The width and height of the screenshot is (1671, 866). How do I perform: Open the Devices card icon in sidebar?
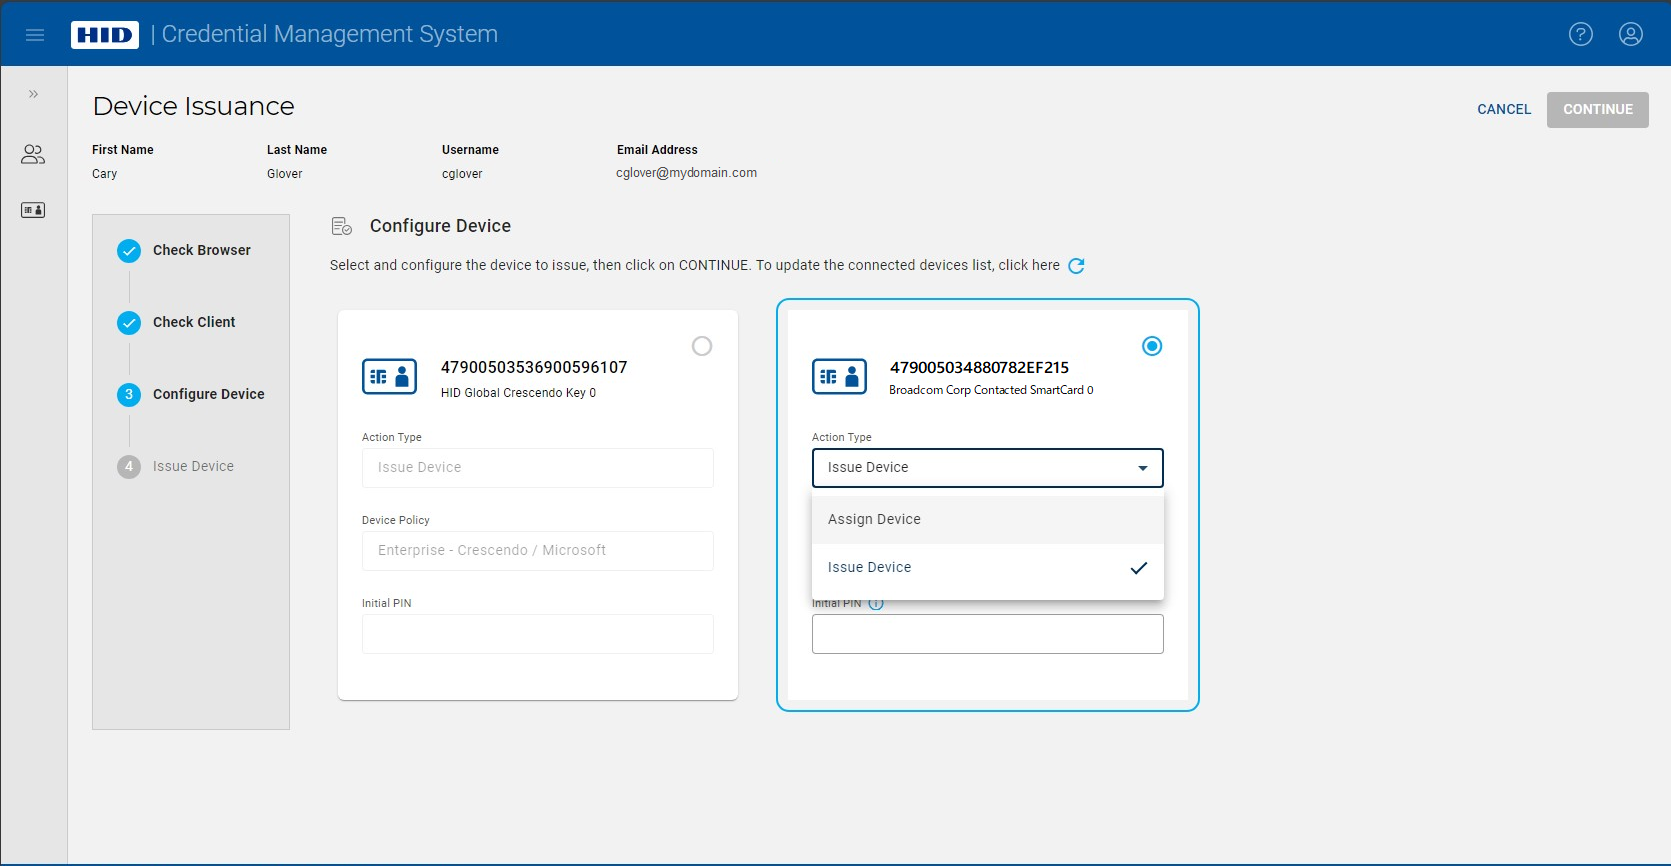pos(33,210)
